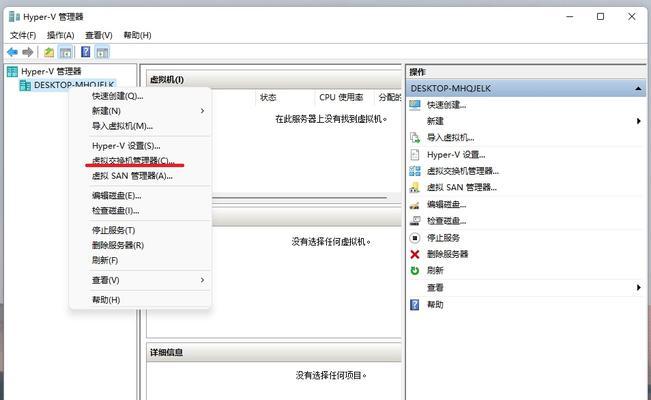Image resolution: width=651 pixels, height=400 pixels.
Task: Click the 详细信息 panel header
Action: [x=274, y=352]
